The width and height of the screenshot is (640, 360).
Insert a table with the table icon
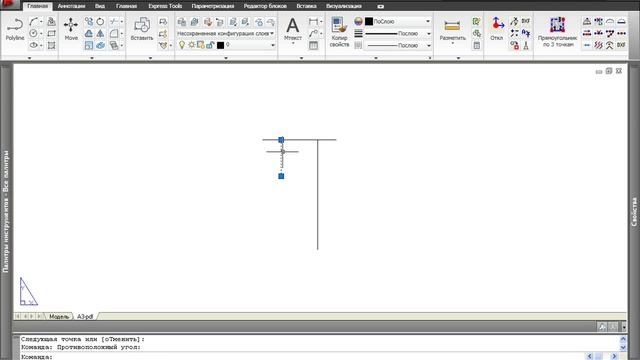(x=313, y=45)
